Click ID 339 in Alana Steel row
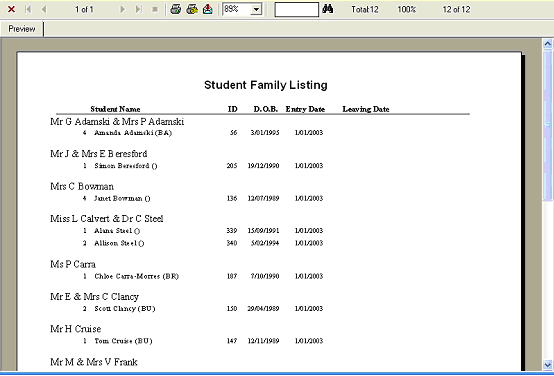This screenshot has width=554, height=376. tap(232, 231)
